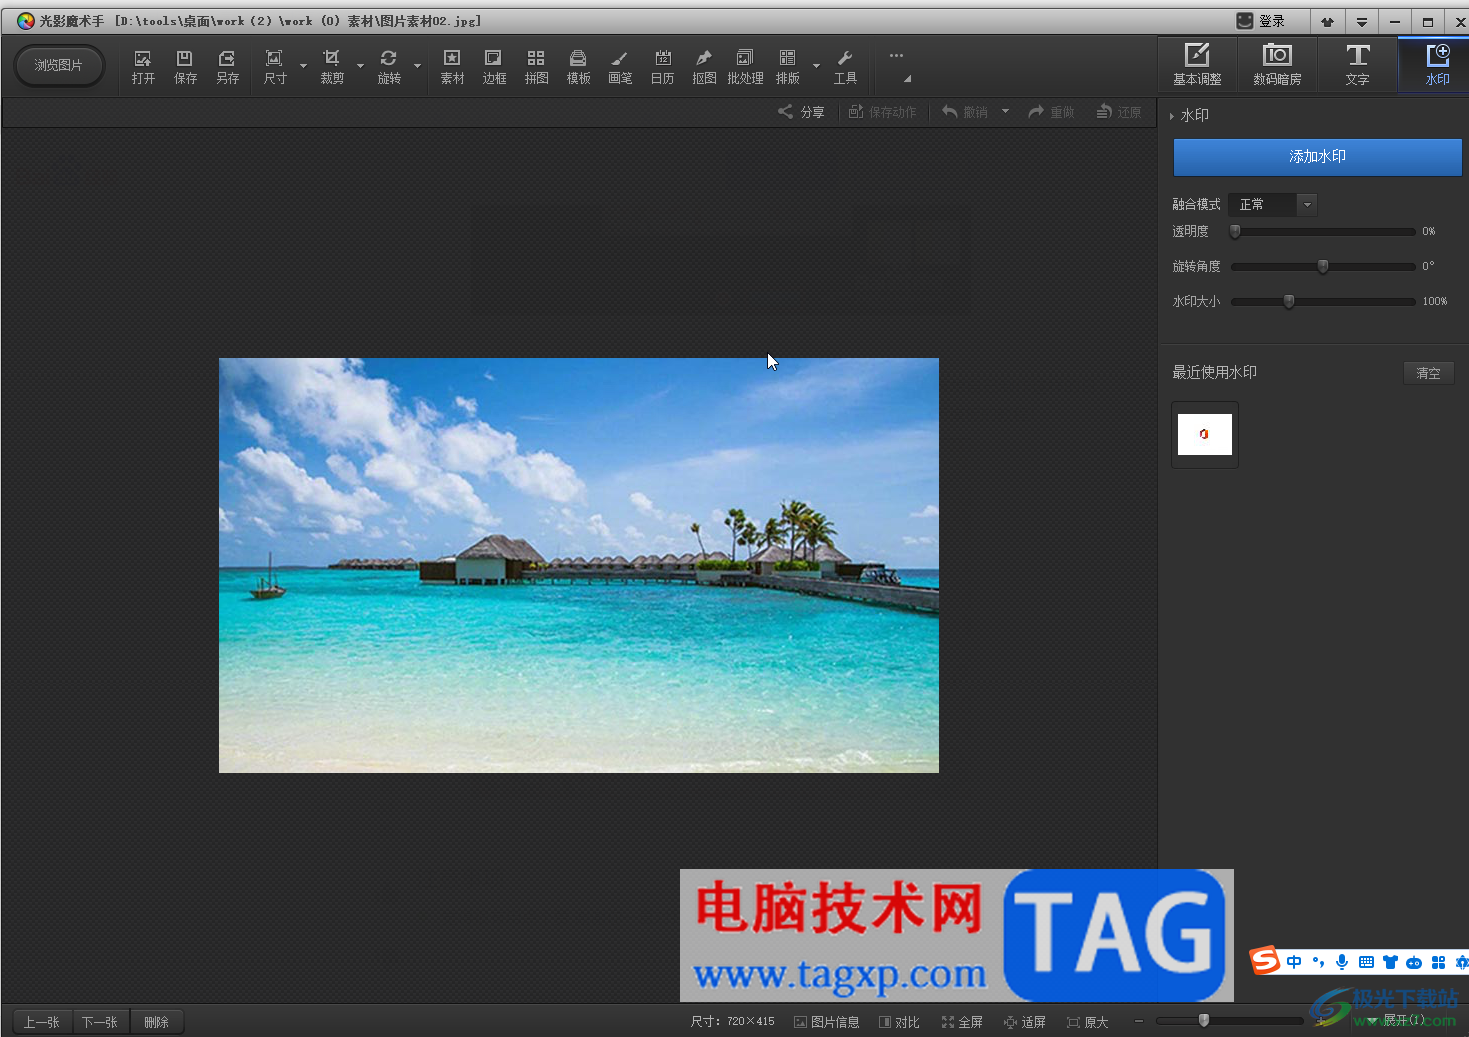Image resolution: width=1469 pixels, height=1037 pixels.
Task: Fit image with 适屏 (Fit screen)
Action: [x=1025, y=1022]
